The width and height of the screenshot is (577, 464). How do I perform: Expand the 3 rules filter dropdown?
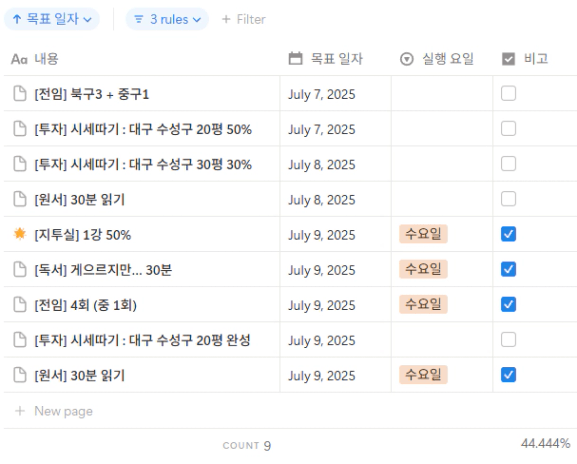(167, 19)
